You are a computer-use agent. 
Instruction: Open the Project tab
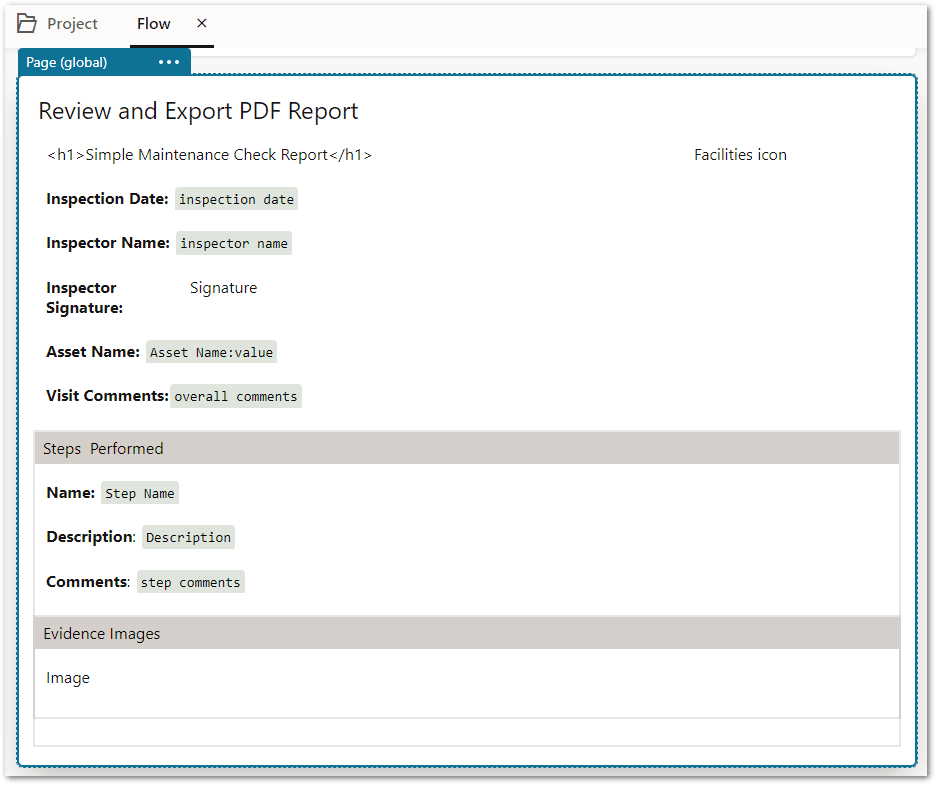57,23
